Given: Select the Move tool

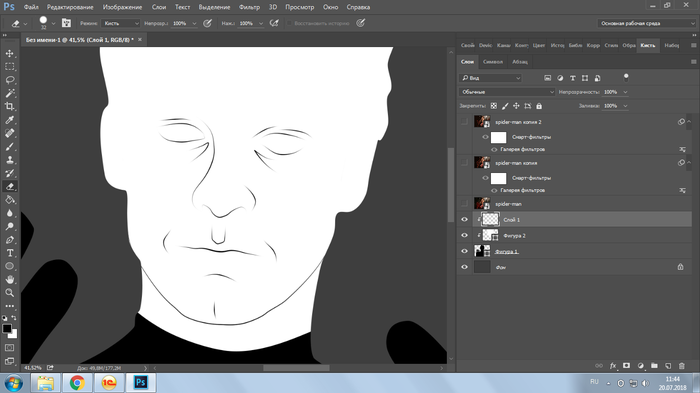Looking at the screenshot, I should tap(9, 54).
